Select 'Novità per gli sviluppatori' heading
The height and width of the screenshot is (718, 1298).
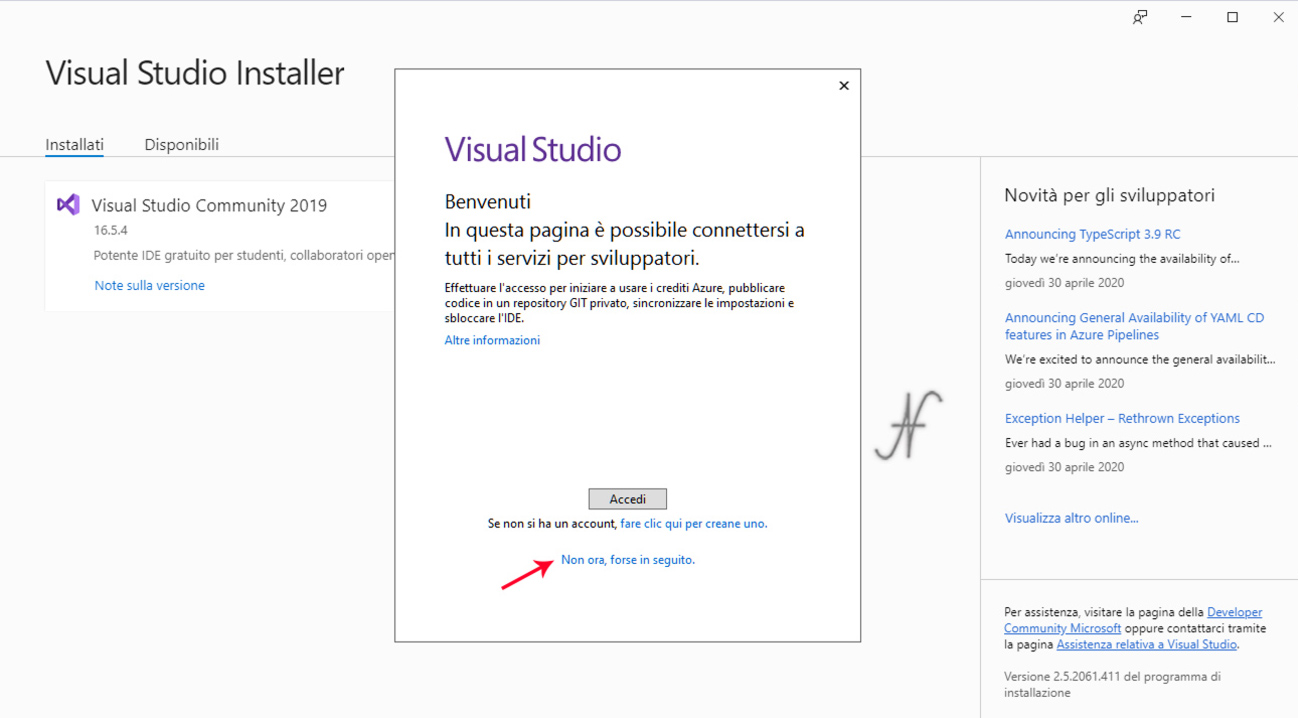1109,195
